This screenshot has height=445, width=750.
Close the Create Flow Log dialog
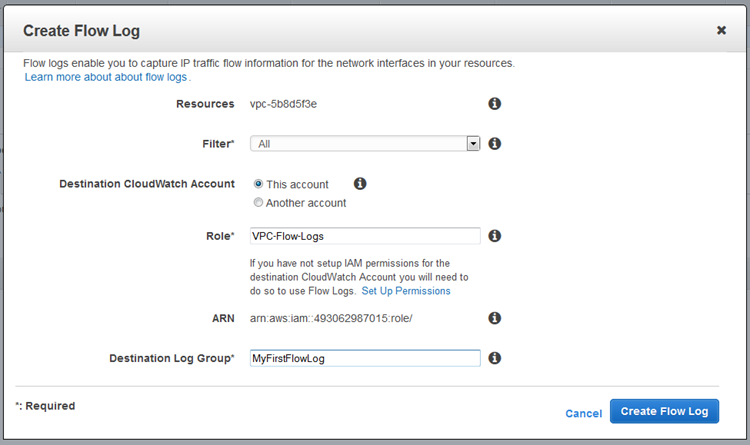click(721, 31)
